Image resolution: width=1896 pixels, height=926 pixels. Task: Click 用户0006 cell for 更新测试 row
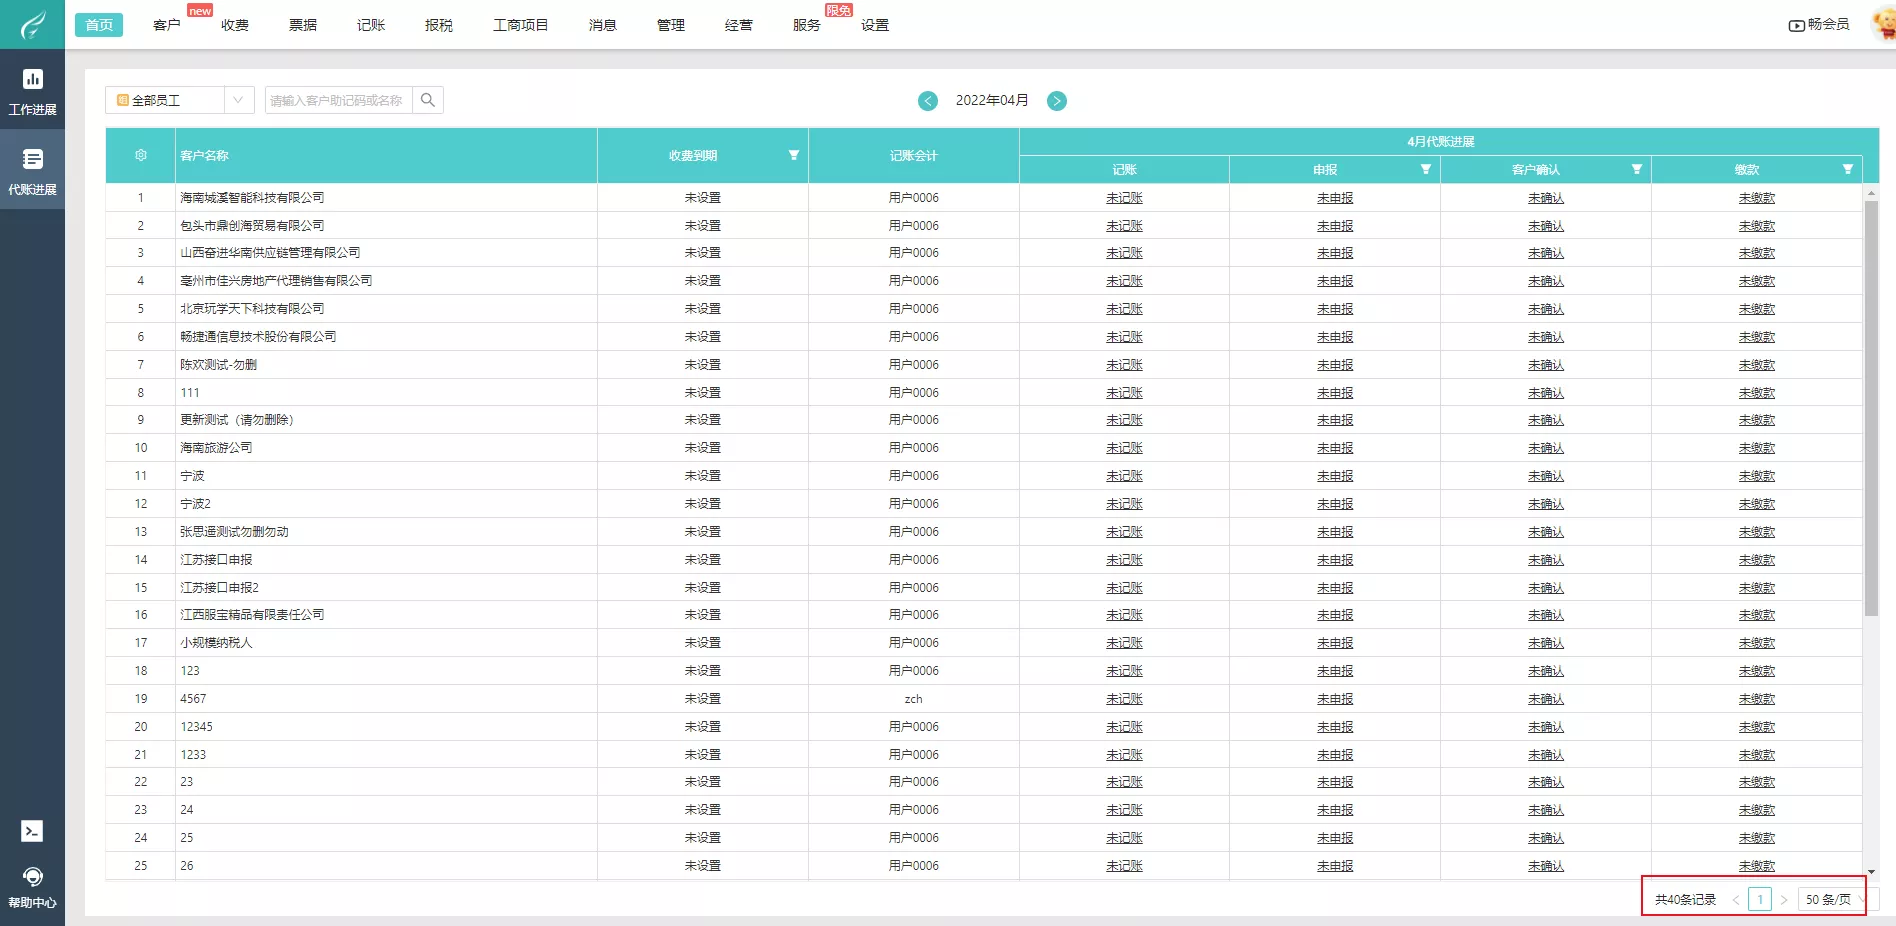914,420
